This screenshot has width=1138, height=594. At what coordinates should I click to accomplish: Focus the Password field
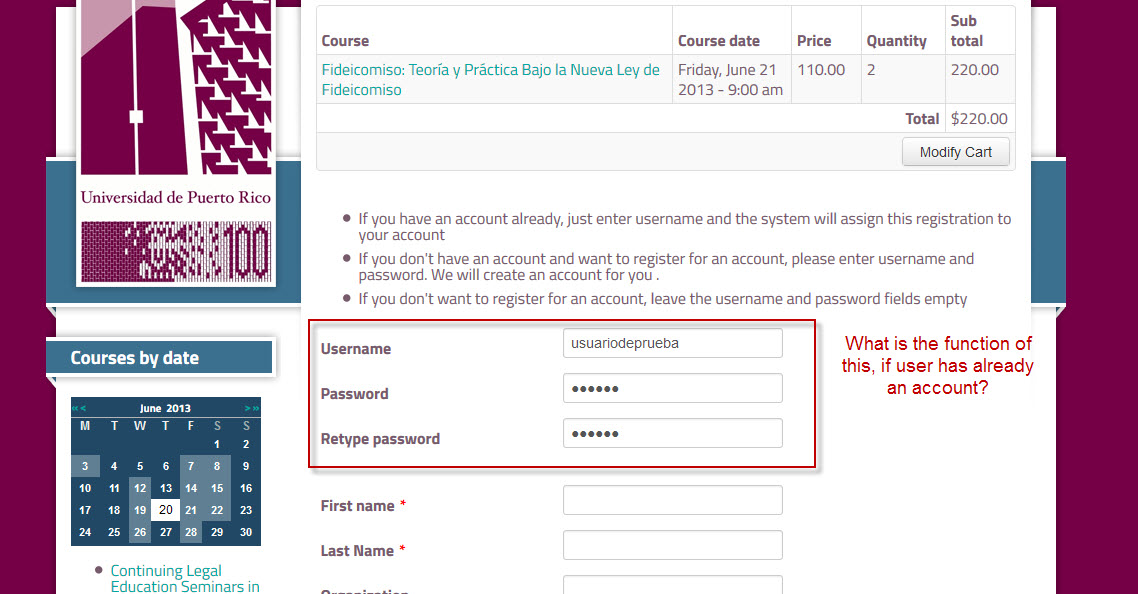(x=672, y=388)
